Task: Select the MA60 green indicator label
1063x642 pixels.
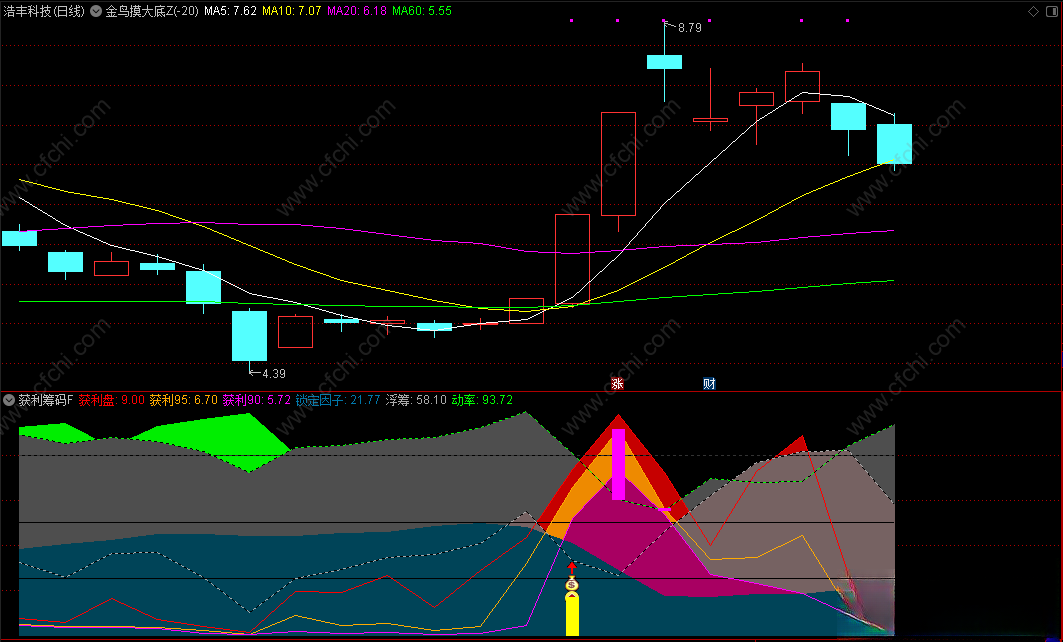Action: pyautogui.click(x=422, y=11)
